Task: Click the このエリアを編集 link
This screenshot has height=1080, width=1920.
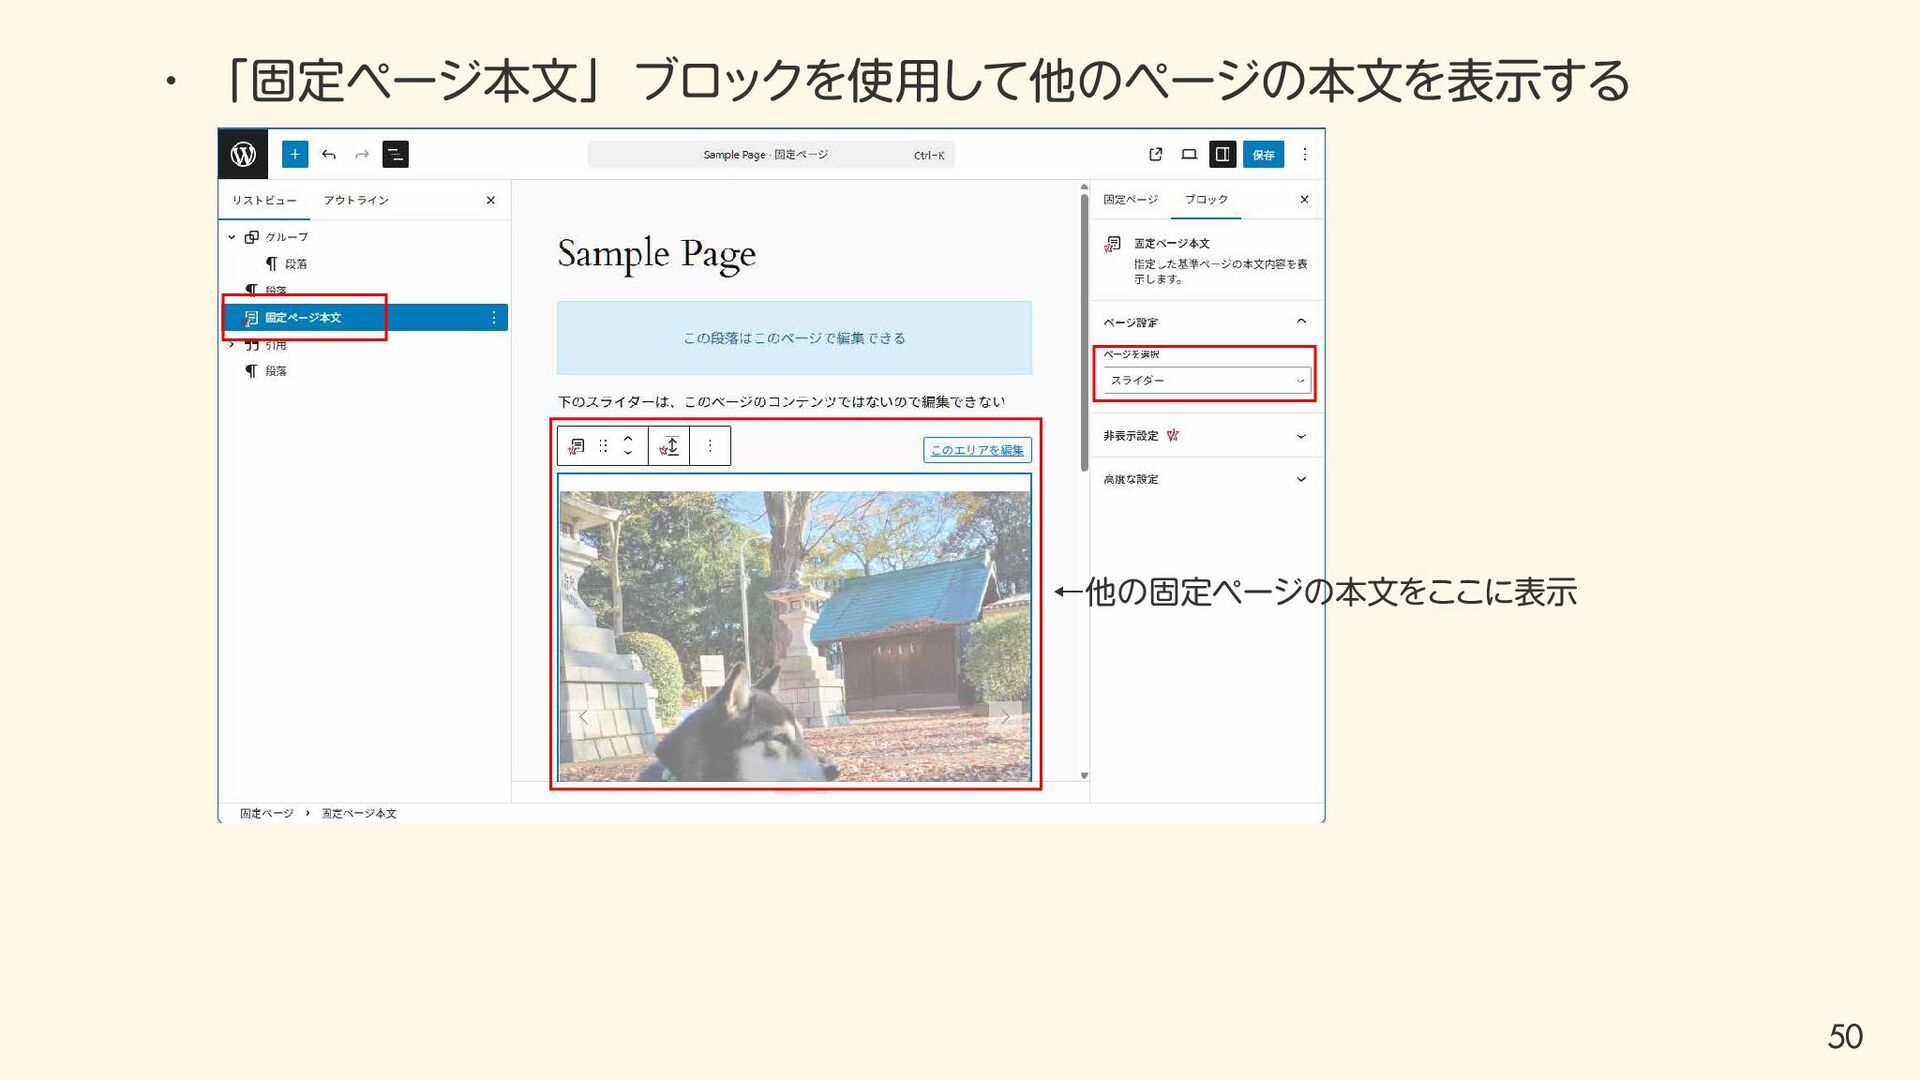Action: point(977,450)
